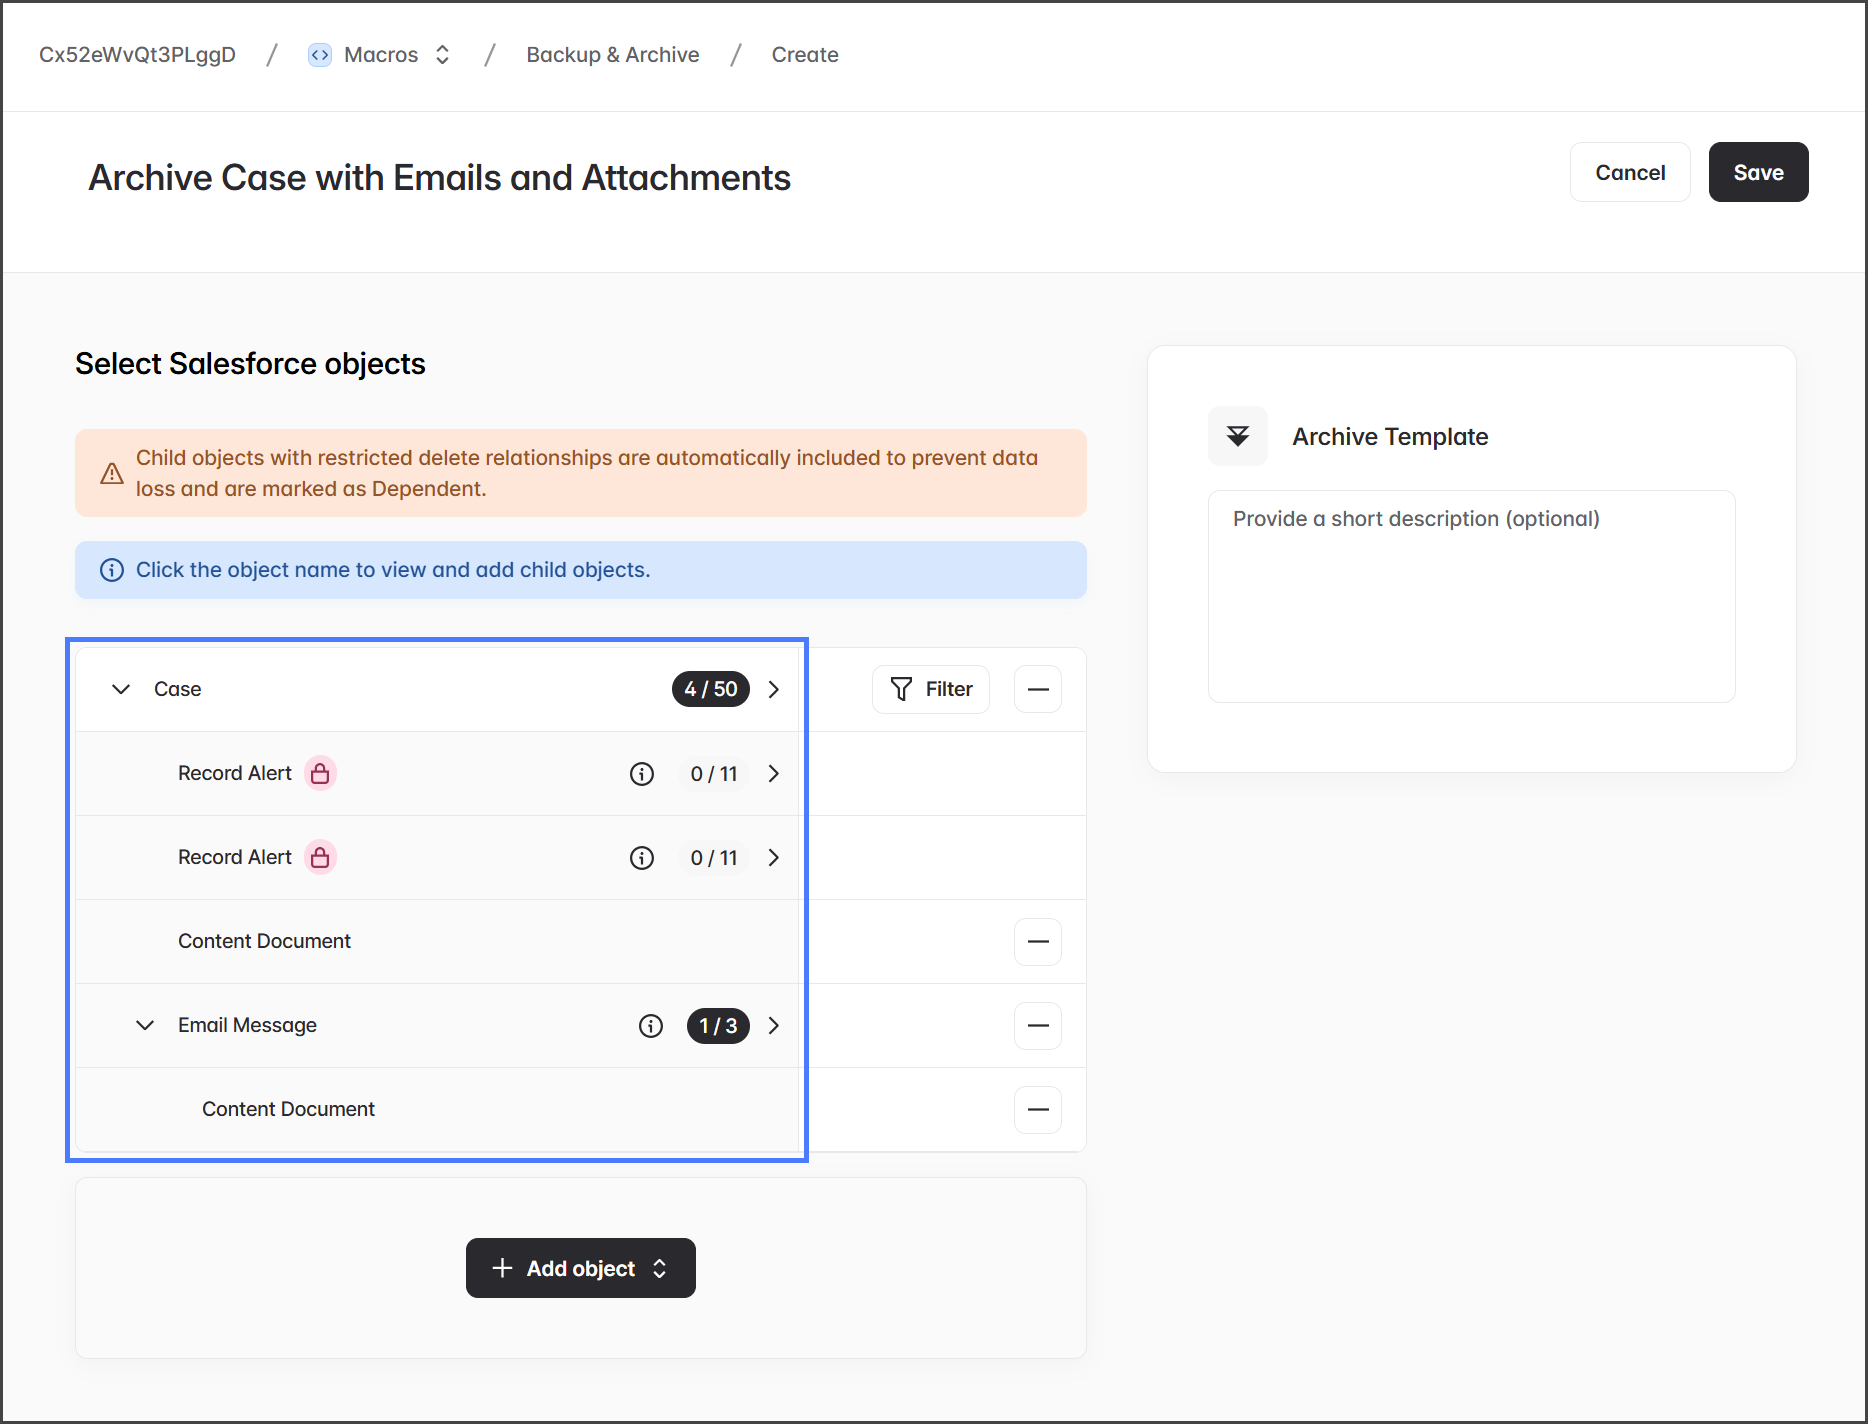Click lock icon on the first Record Alert
This screenshot has width=1868, height=1424.
[320, 773]
